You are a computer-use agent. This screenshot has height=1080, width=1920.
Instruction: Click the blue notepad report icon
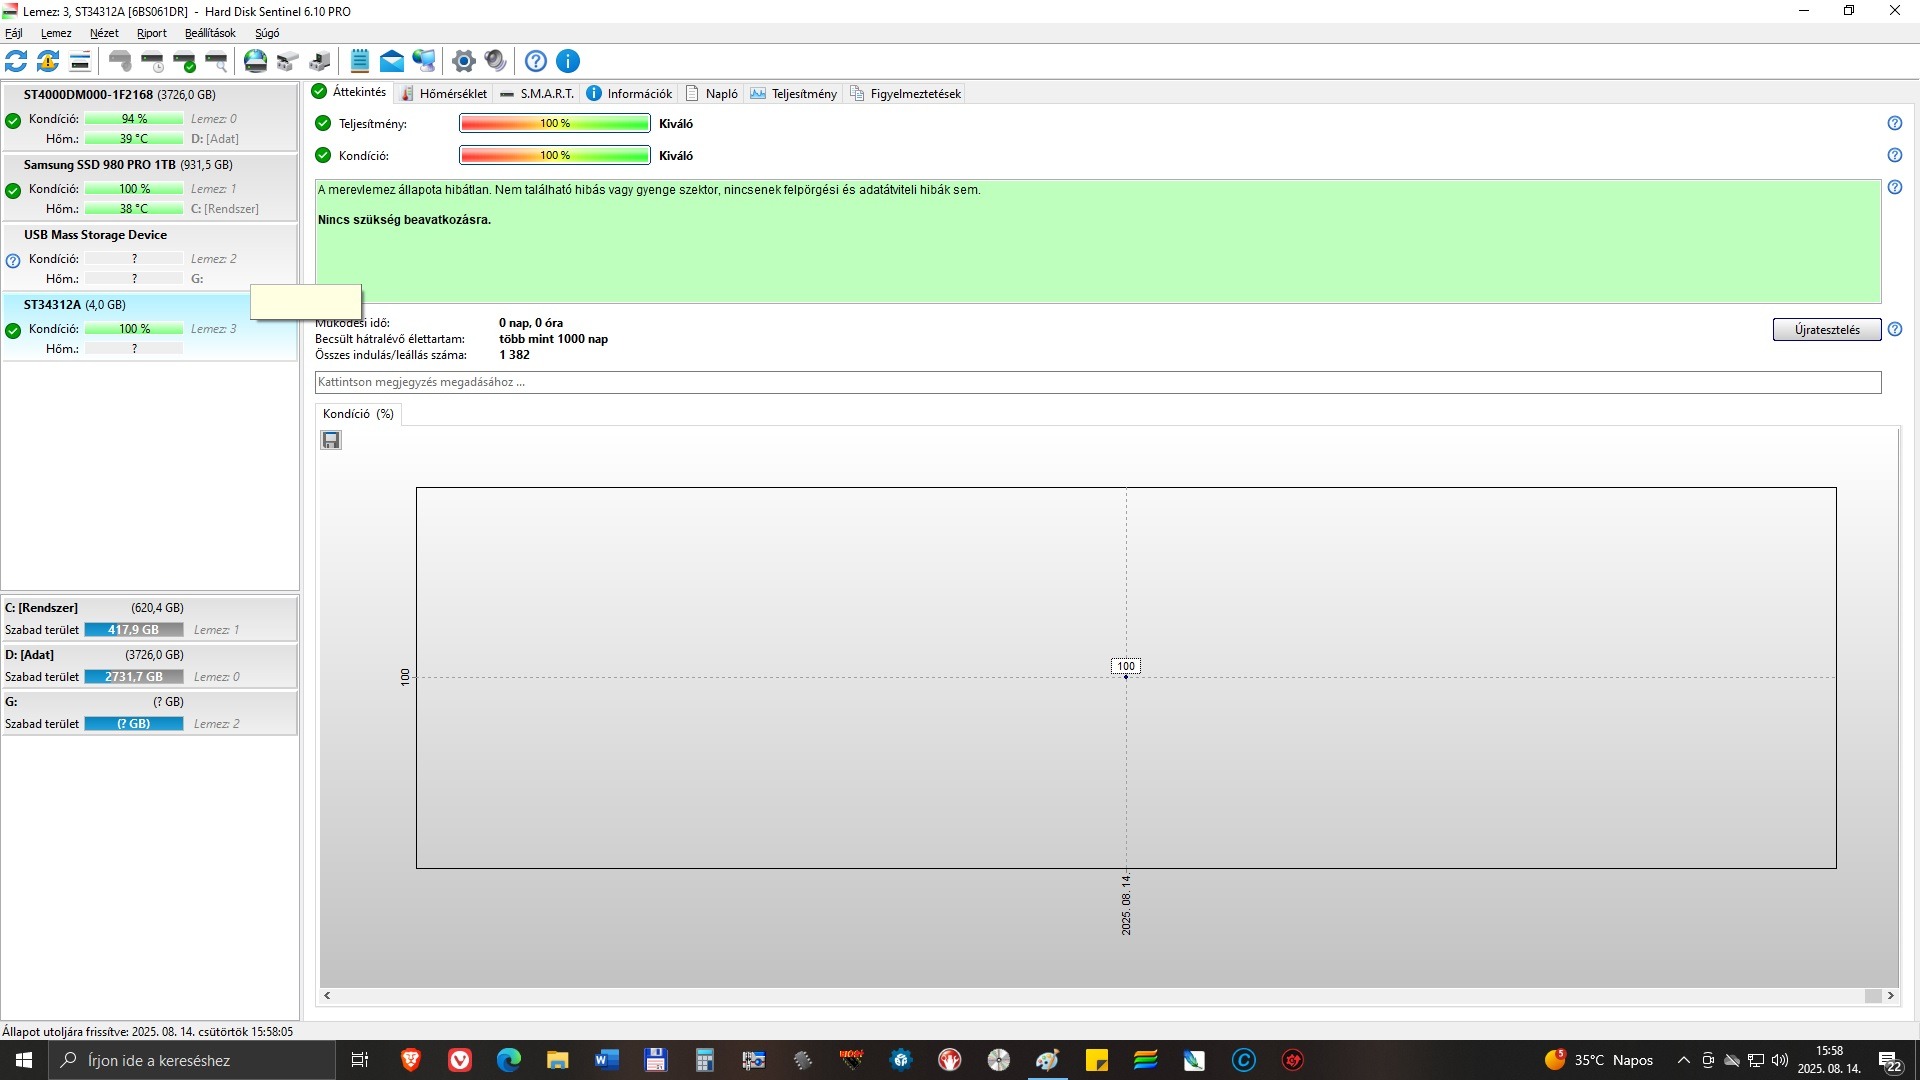click(x=360, y=61)
